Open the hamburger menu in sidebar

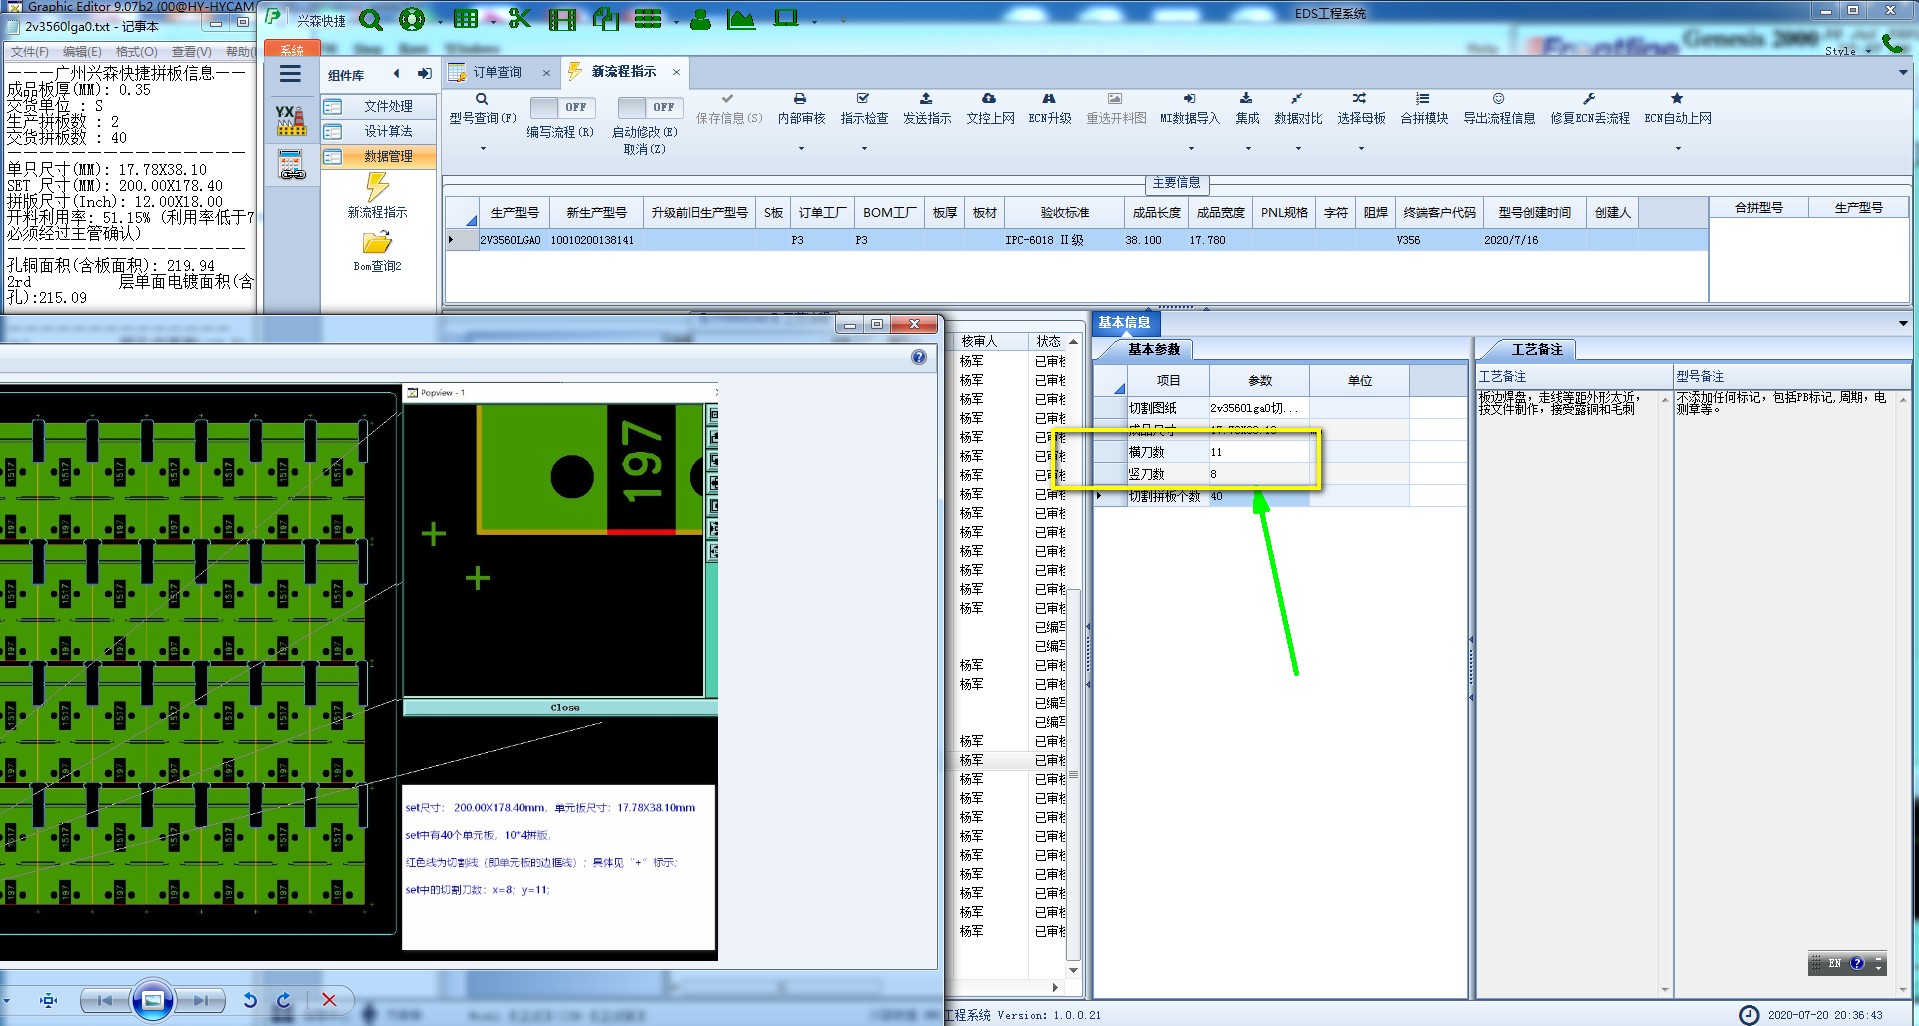(x=290, y=74)
